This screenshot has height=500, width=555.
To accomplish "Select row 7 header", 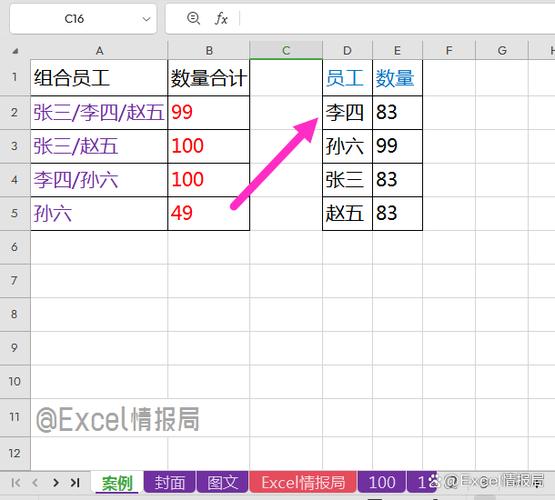I will tap(15, 281).
